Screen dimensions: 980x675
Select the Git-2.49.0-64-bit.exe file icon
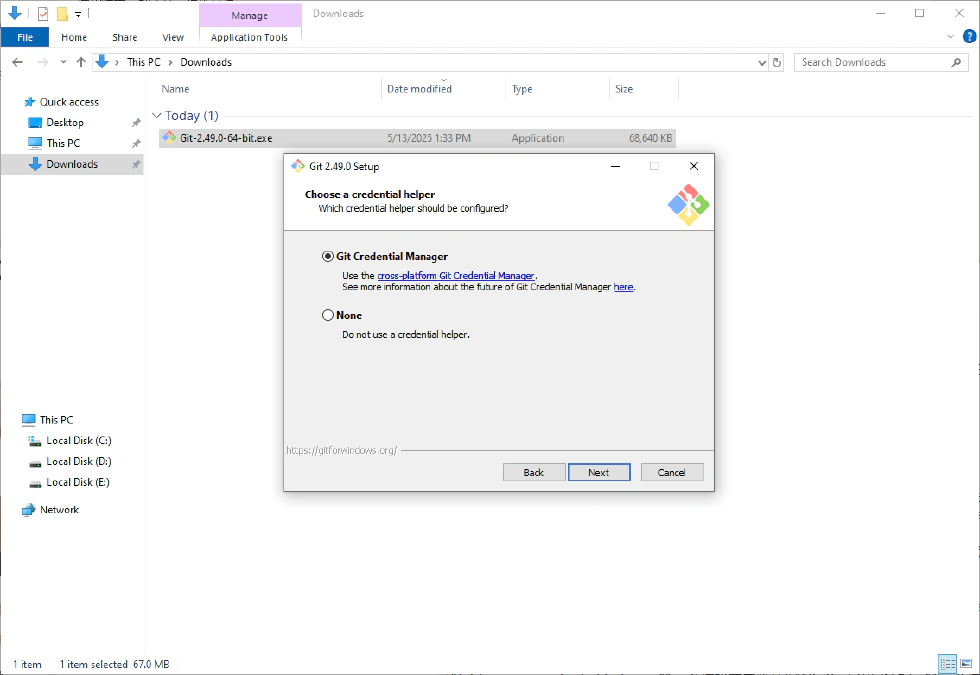[x=170, y=138]
